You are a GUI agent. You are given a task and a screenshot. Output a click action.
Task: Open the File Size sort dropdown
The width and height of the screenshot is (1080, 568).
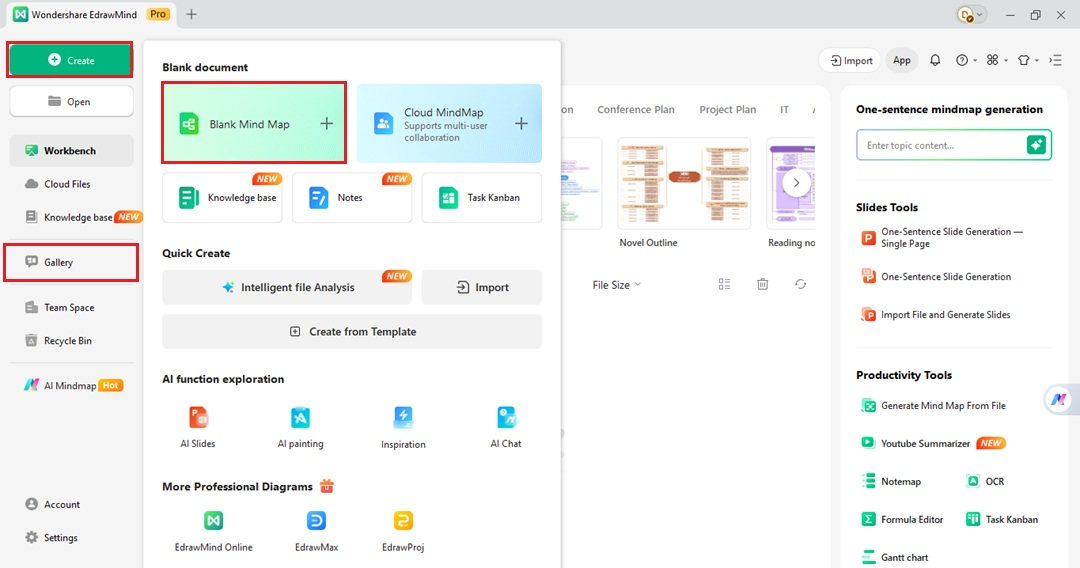[x=616, y=284]
